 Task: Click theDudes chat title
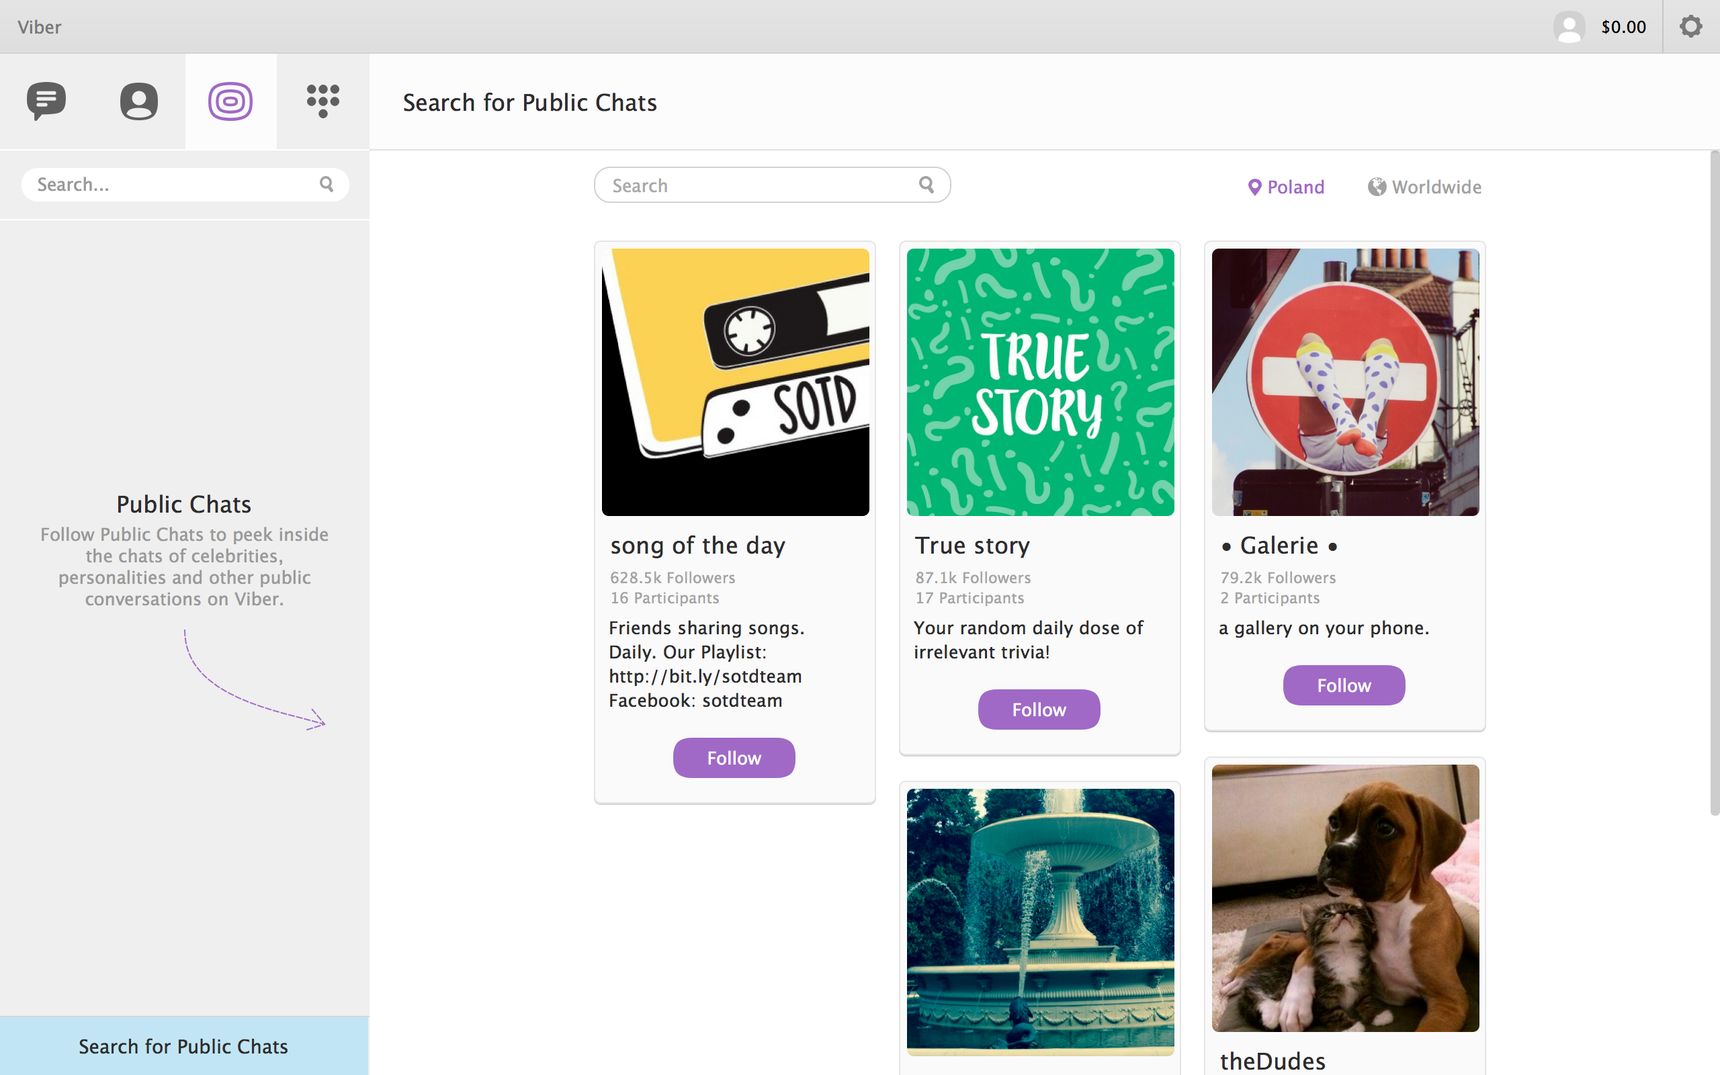pos(1273,1061)
